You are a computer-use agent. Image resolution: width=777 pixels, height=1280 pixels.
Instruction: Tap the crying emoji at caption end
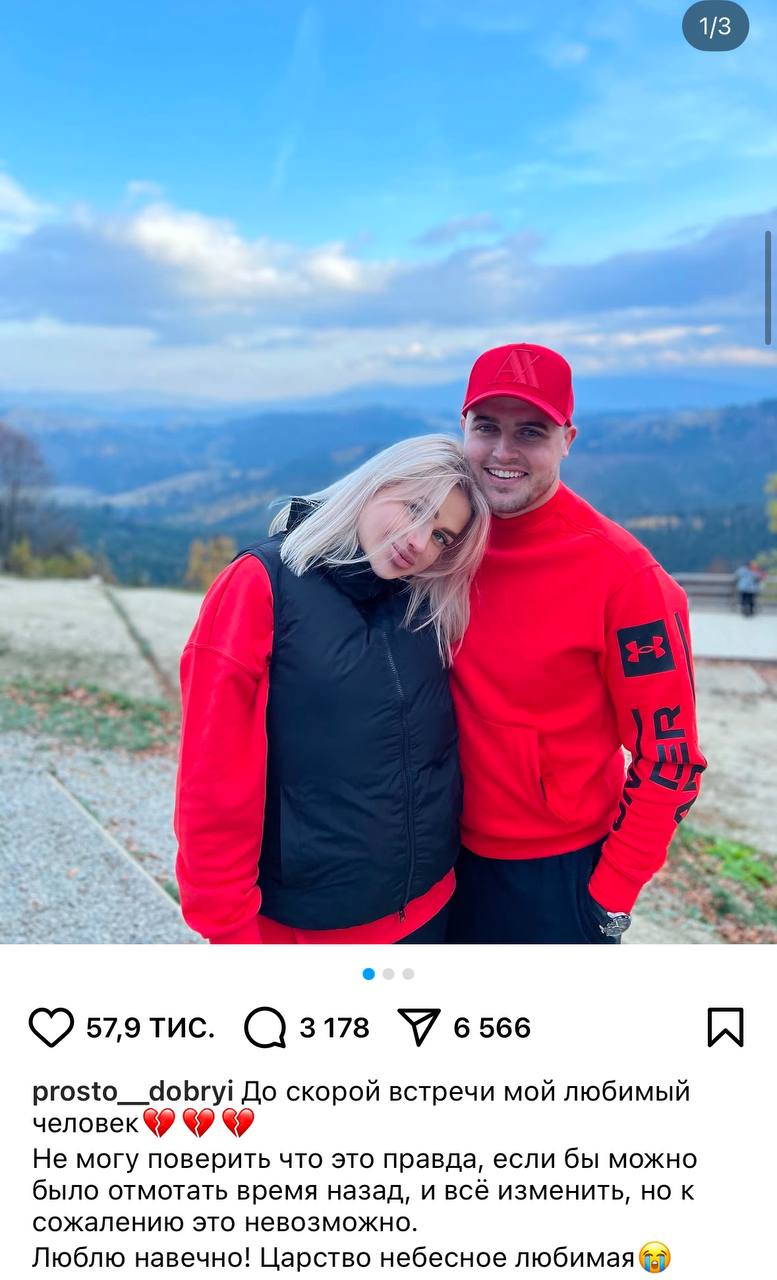pyautogui.click(x=654, y=1256)
